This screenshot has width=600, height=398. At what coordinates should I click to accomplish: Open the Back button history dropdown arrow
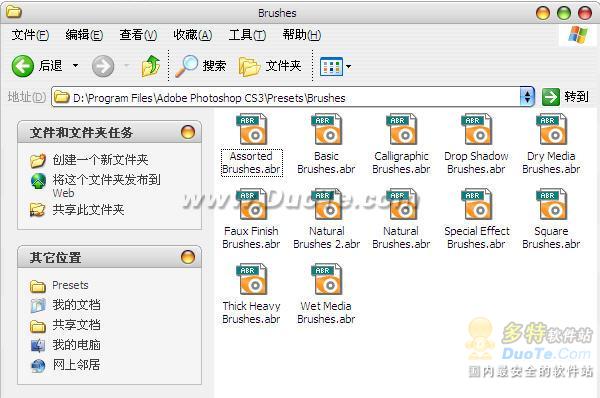click(x=75, y=66)
